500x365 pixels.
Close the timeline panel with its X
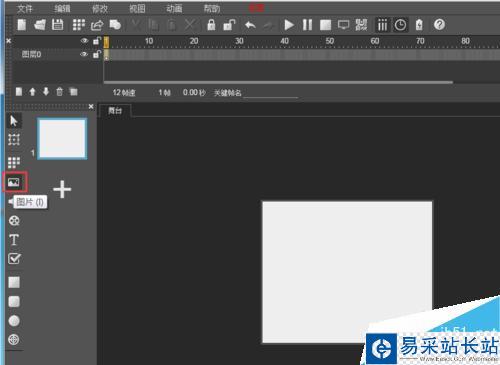[x=9, y=41]
